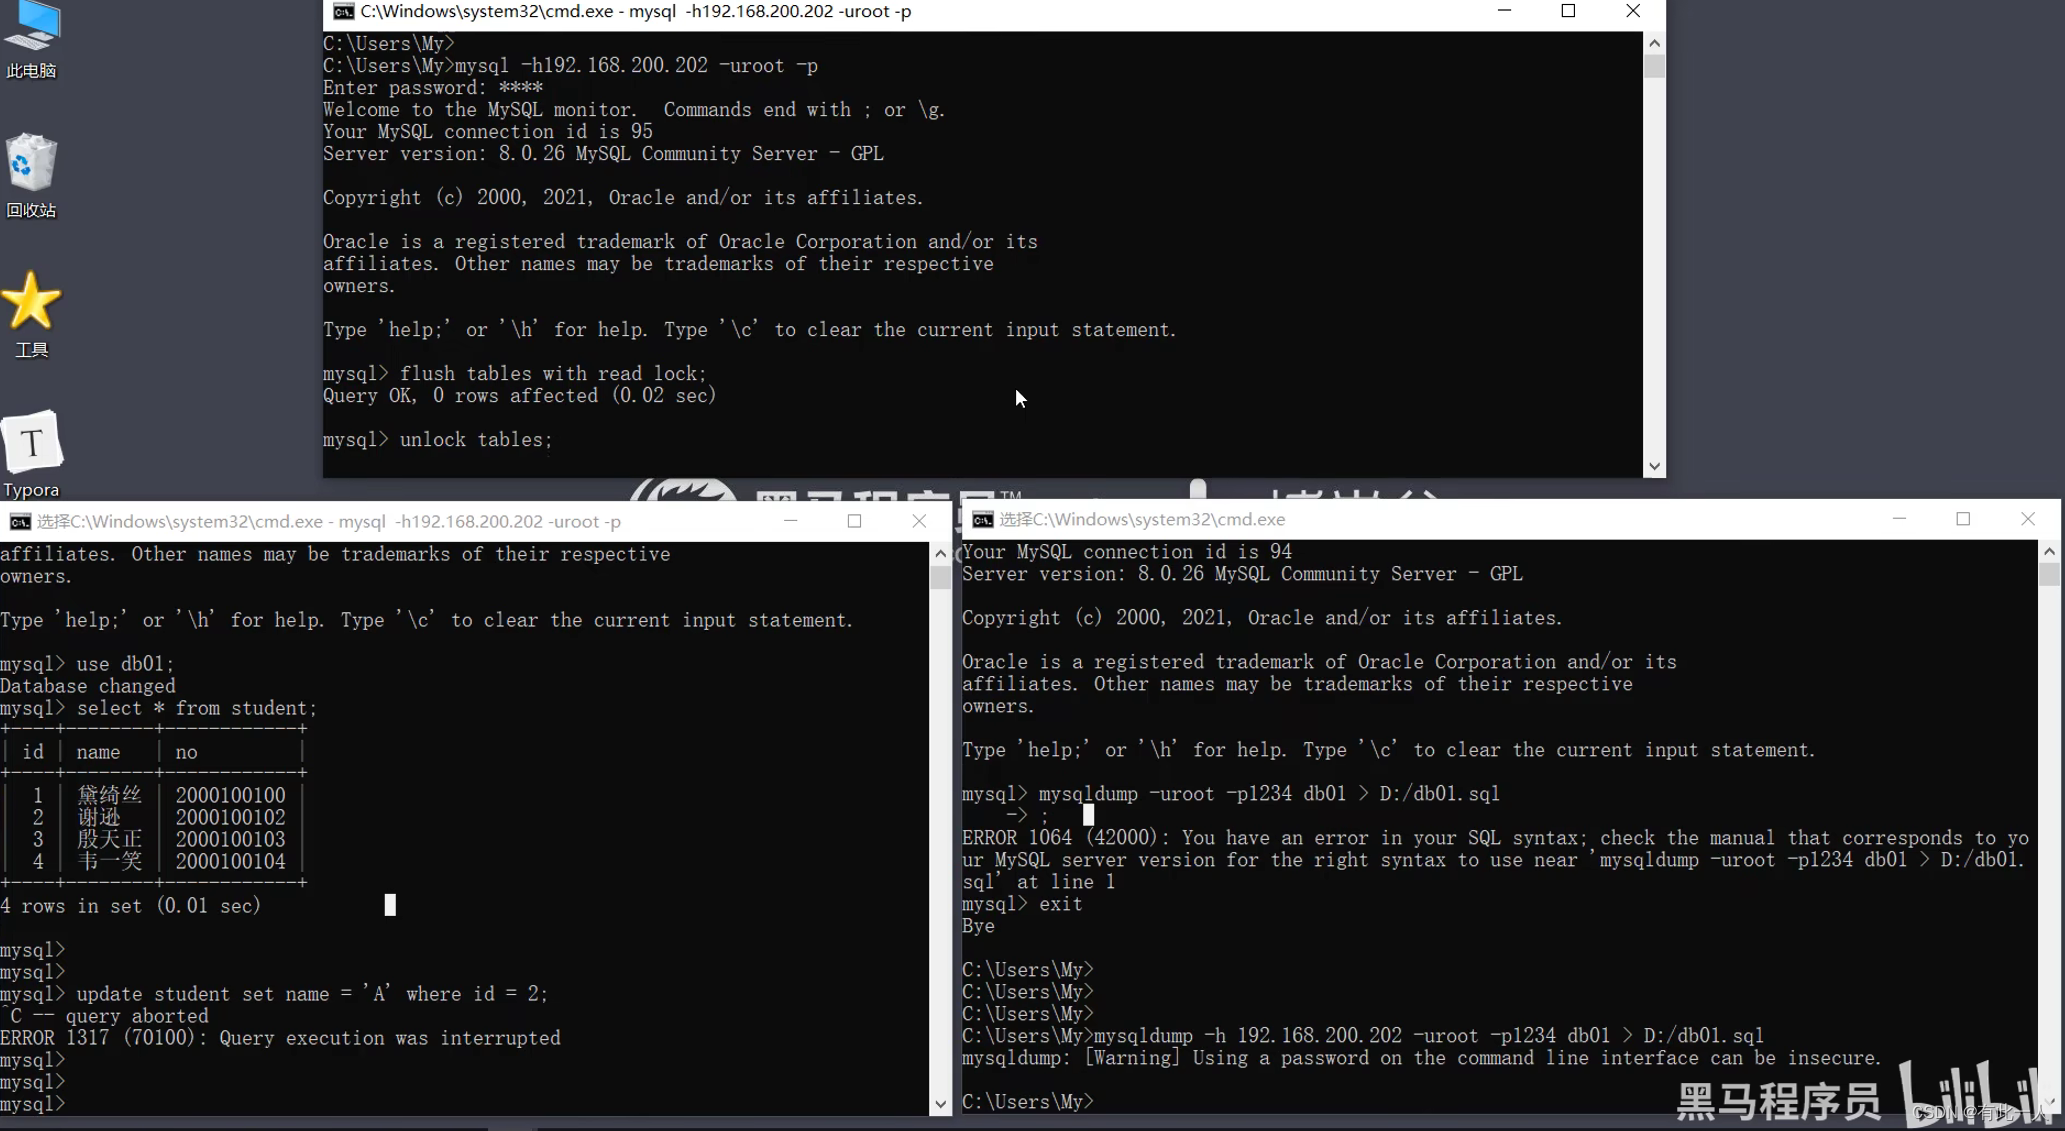The image size is (2065, 1131).
Task: Click scrollbar thumb in bottom-left cmd window
Action: click(x=940, y=577)
